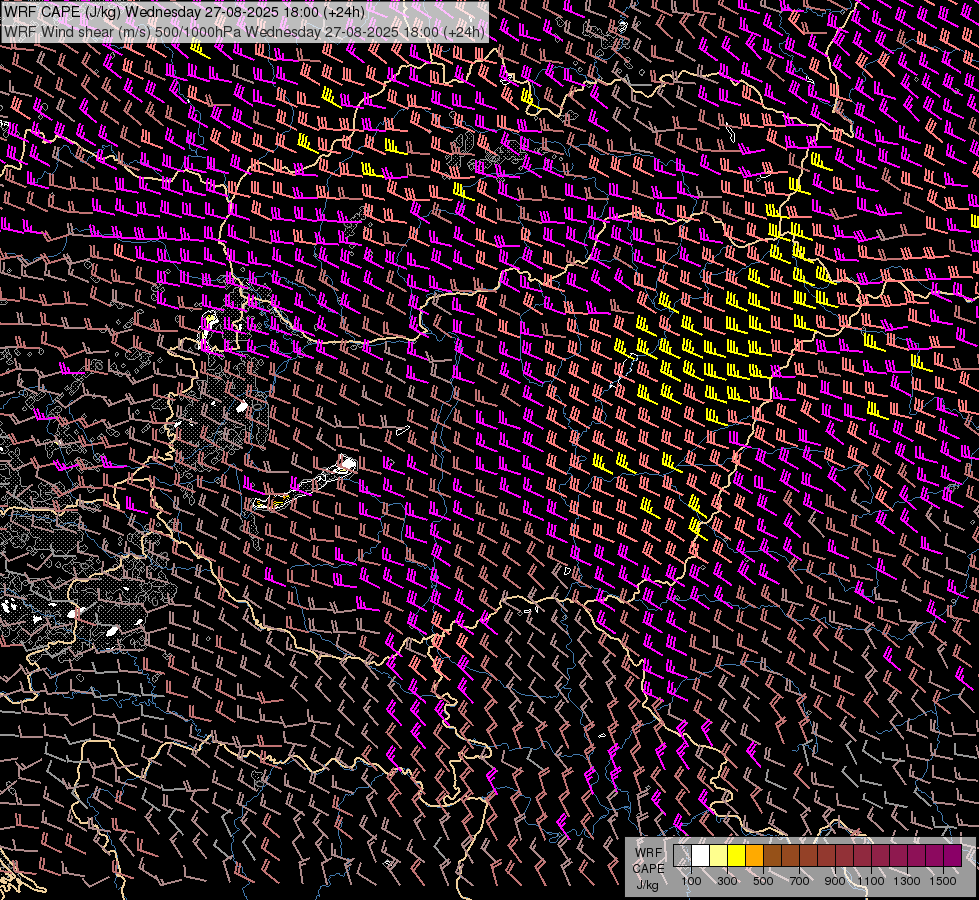Click the WRF CAPE title line
Screen dimensions: 979x900
coord(184,12)
